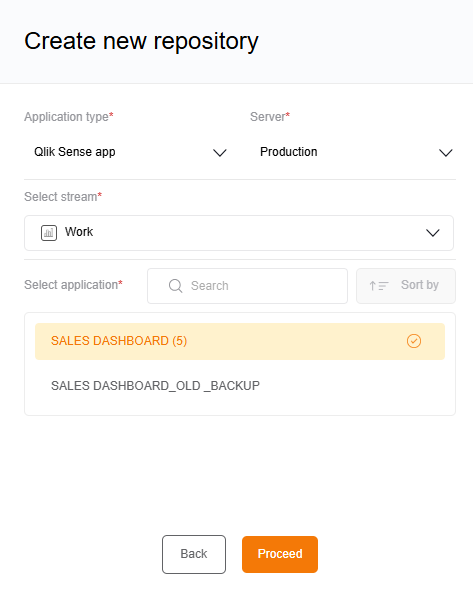This screenshot has width=473, height=594.
Task: Select the SALES DASHBOARD (5) application row
Action: coord(240,341)
